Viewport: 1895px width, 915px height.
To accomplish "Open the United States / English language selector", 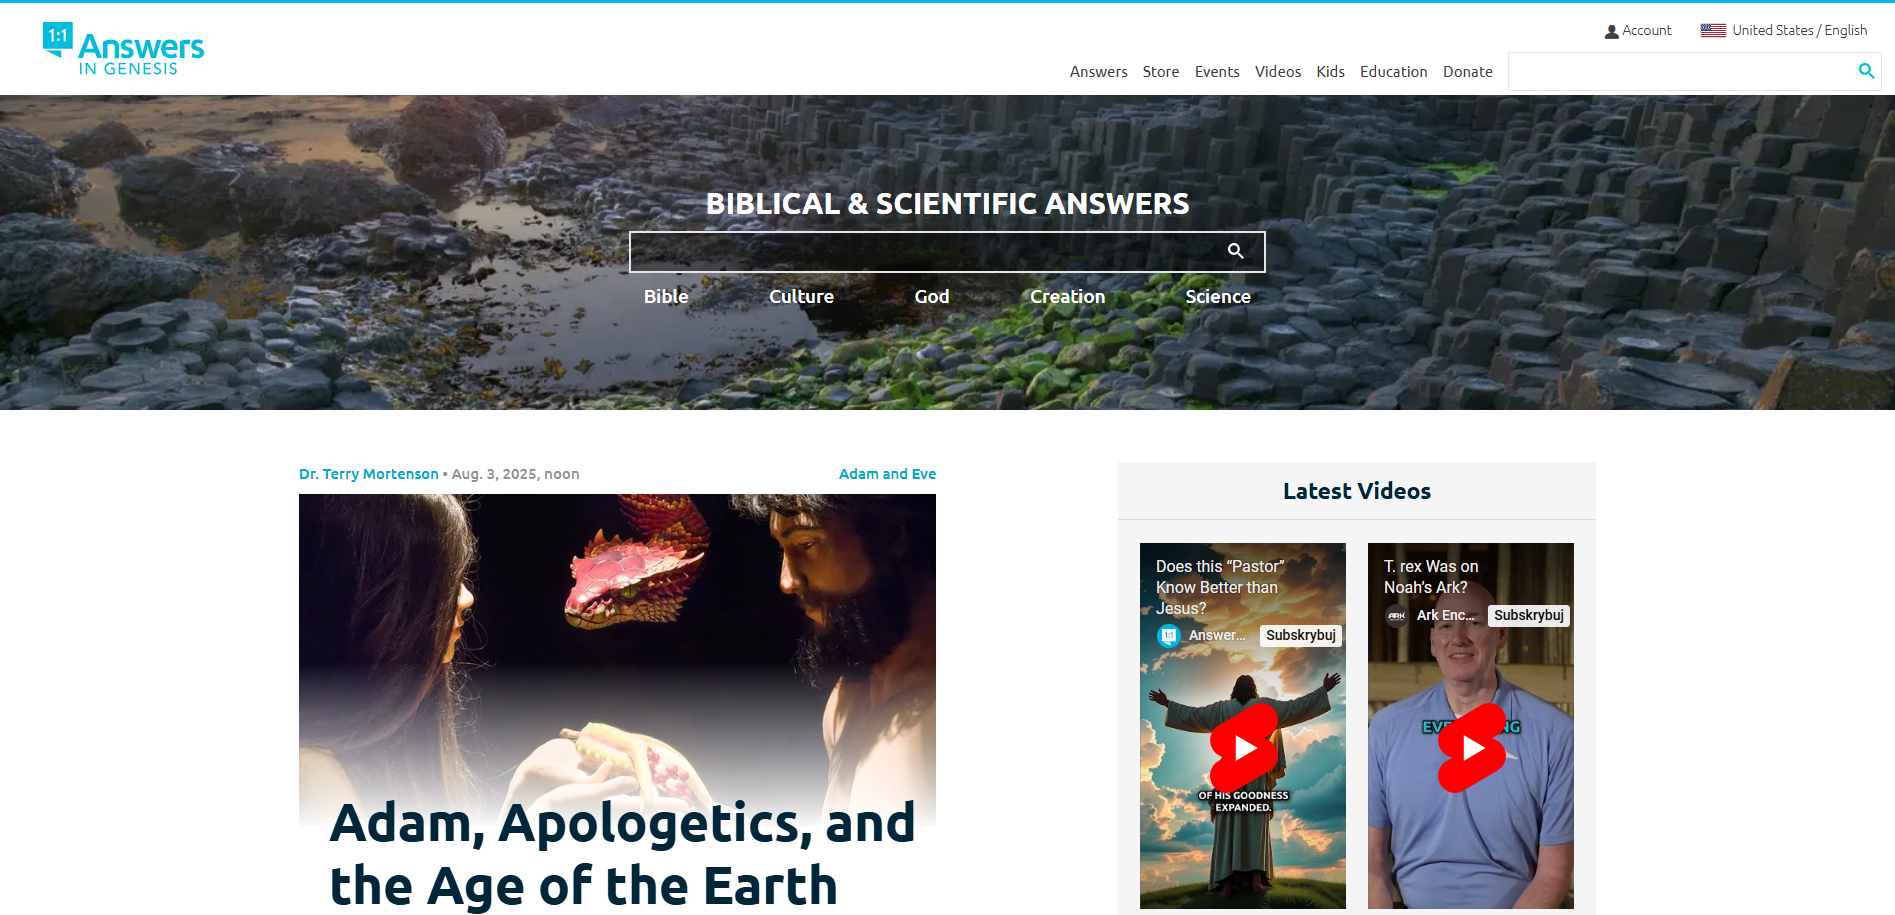I will pyautogui.click(x=1784, y=31).
